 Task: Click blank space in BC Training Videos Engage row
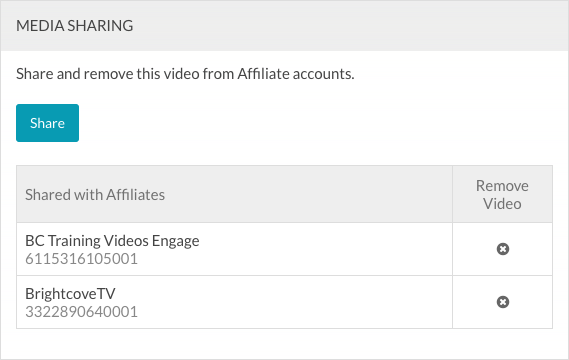327,249
